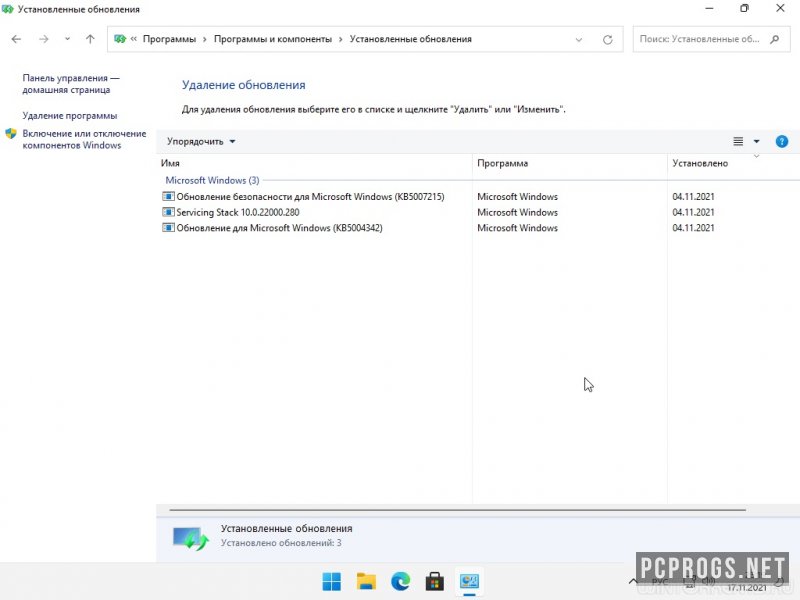Click breadcrumb Установленные обновления
The width and height of the screenshot is (800, 600).
411,39
